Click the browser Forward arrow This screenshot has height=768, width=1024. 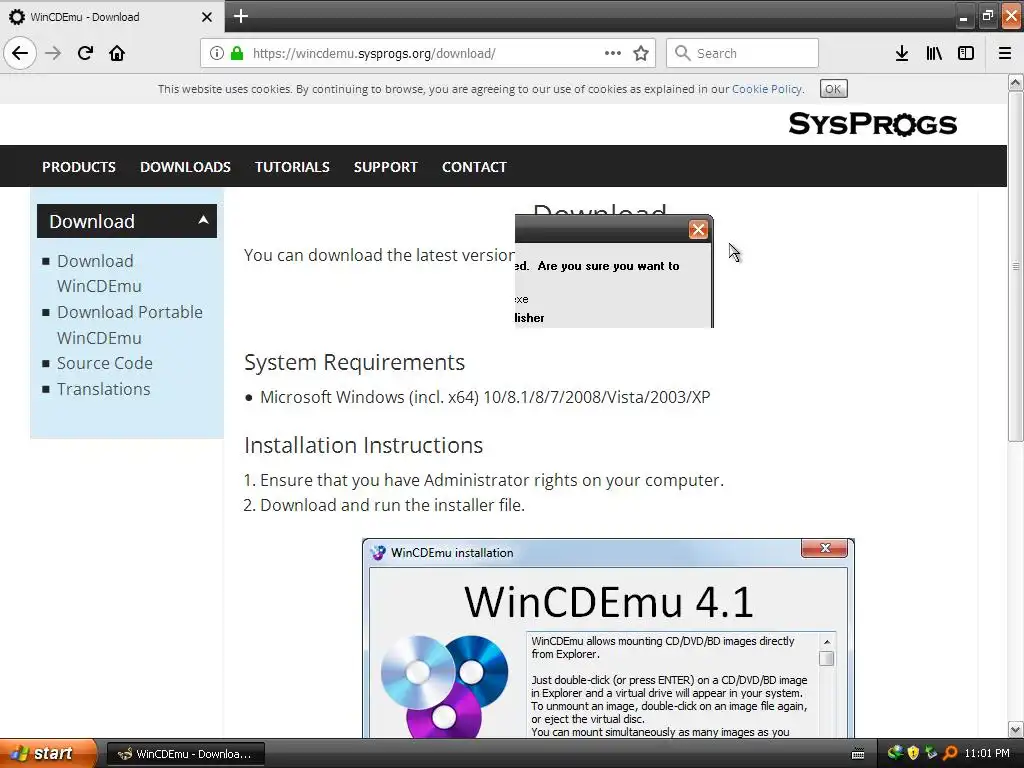53,53
